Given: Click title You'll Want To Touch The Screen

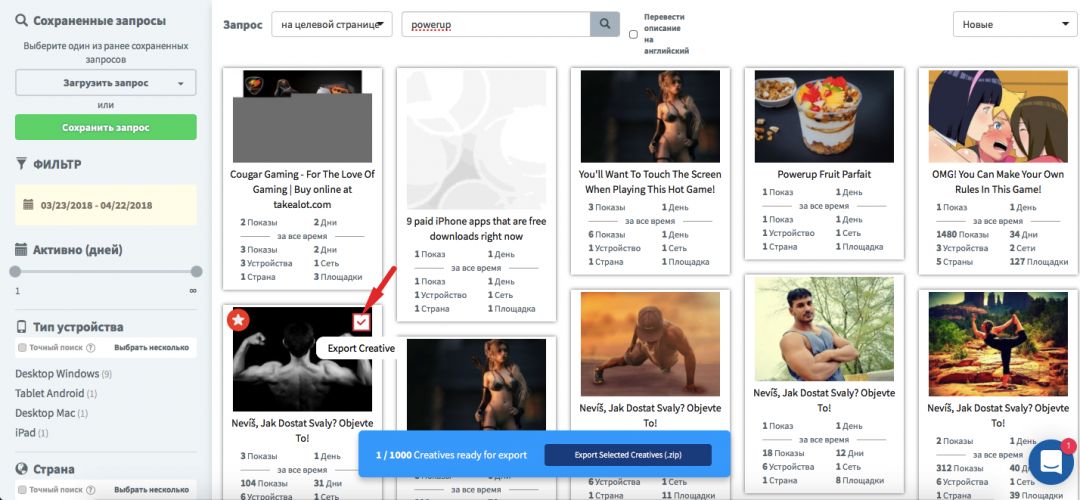Looking at the screenshot, I should (650, 182).
